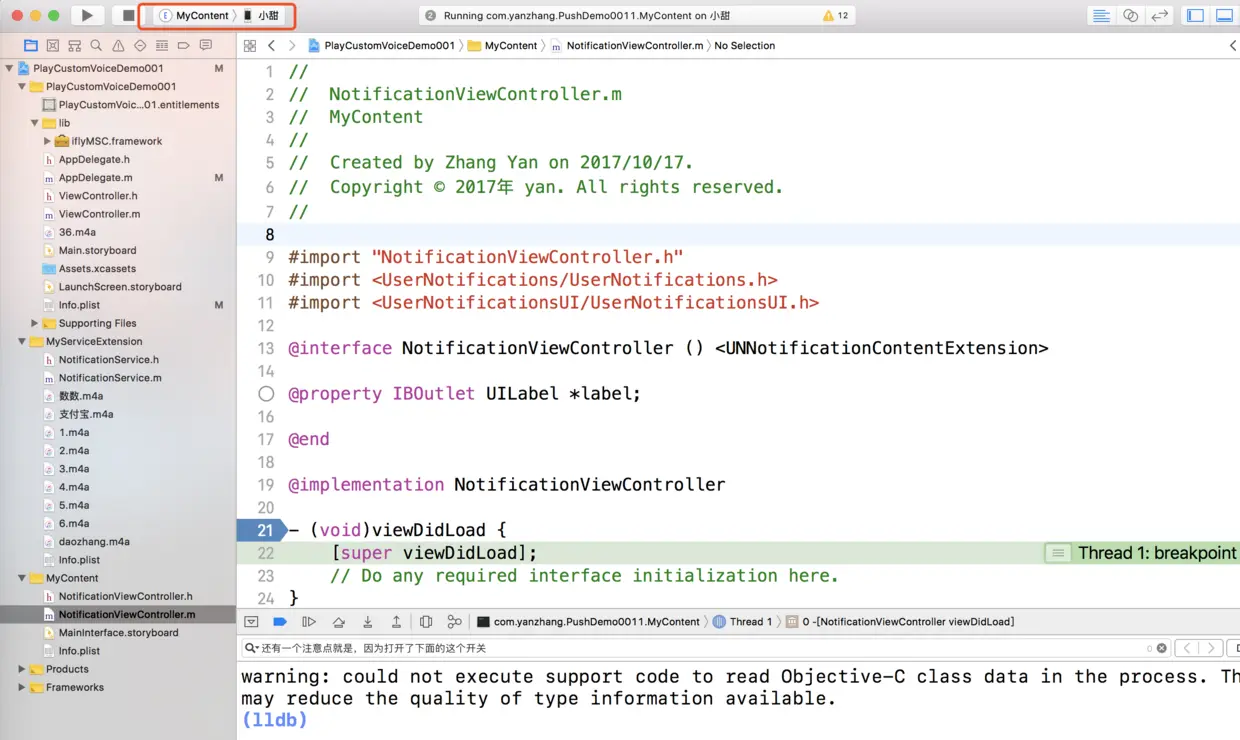The width and height of the screenshot is (1240, 740).
Task: Open the Breakpoint navigator
Action: (184, 46)
